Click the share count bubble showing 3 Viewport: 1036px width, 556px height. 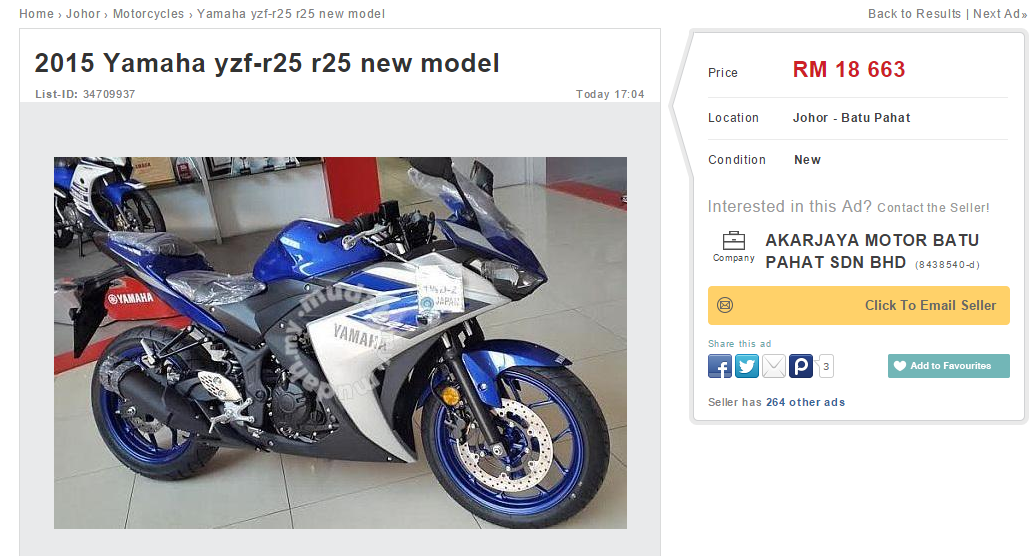click(x=826, y=366)
